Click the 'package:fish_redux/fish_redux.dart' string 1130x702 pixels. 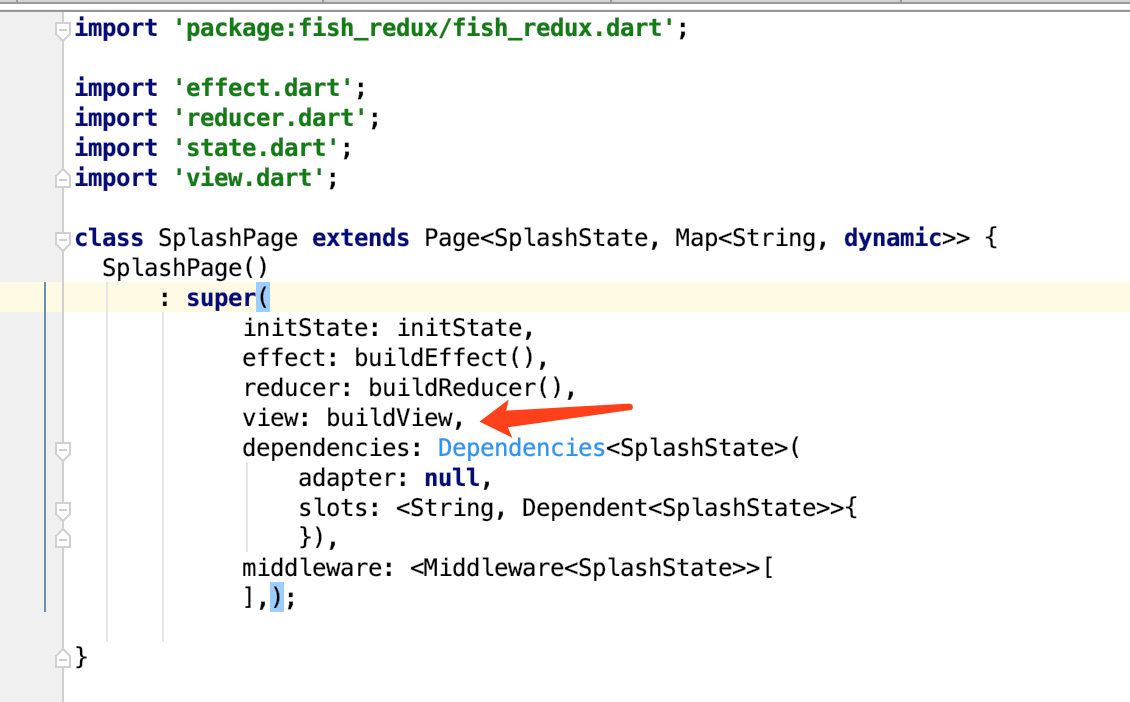(424, 28)
